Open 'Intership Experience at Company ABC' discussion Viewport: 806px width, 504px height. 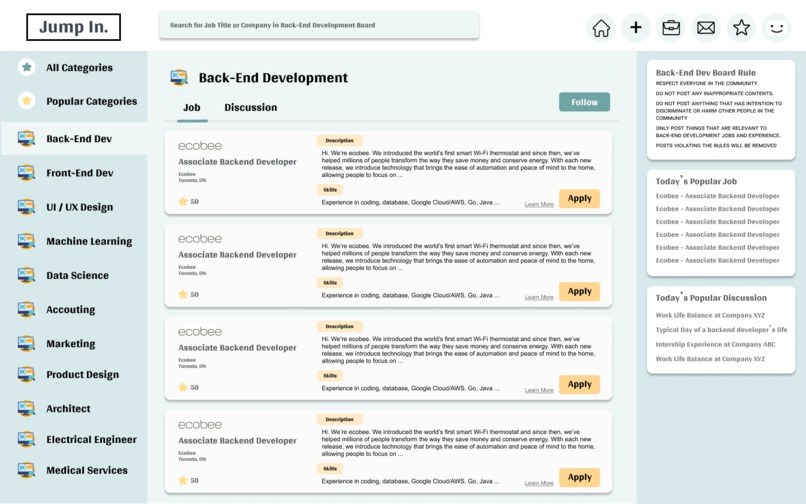pos(716,345)
